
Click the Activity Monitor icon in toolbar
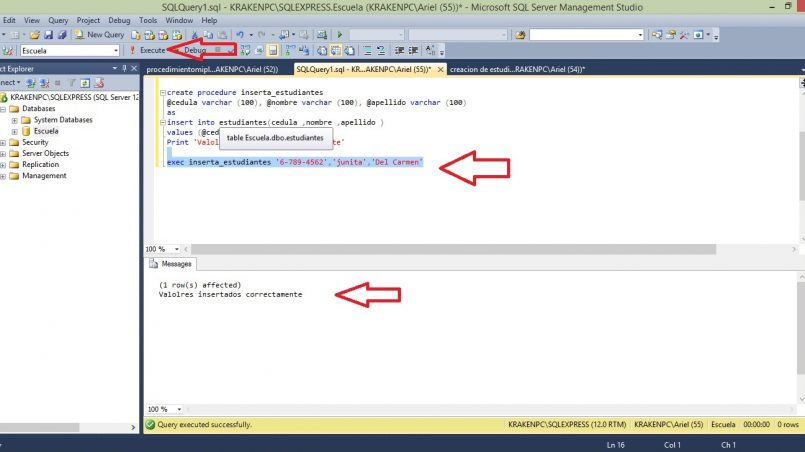pyautogui.click(x=322, y=35)
